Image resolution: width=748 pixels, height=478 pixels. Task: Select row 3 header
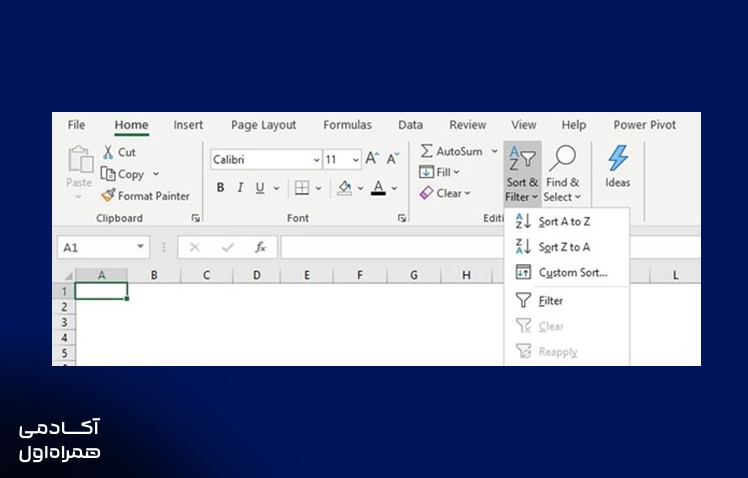click(64, 322)
